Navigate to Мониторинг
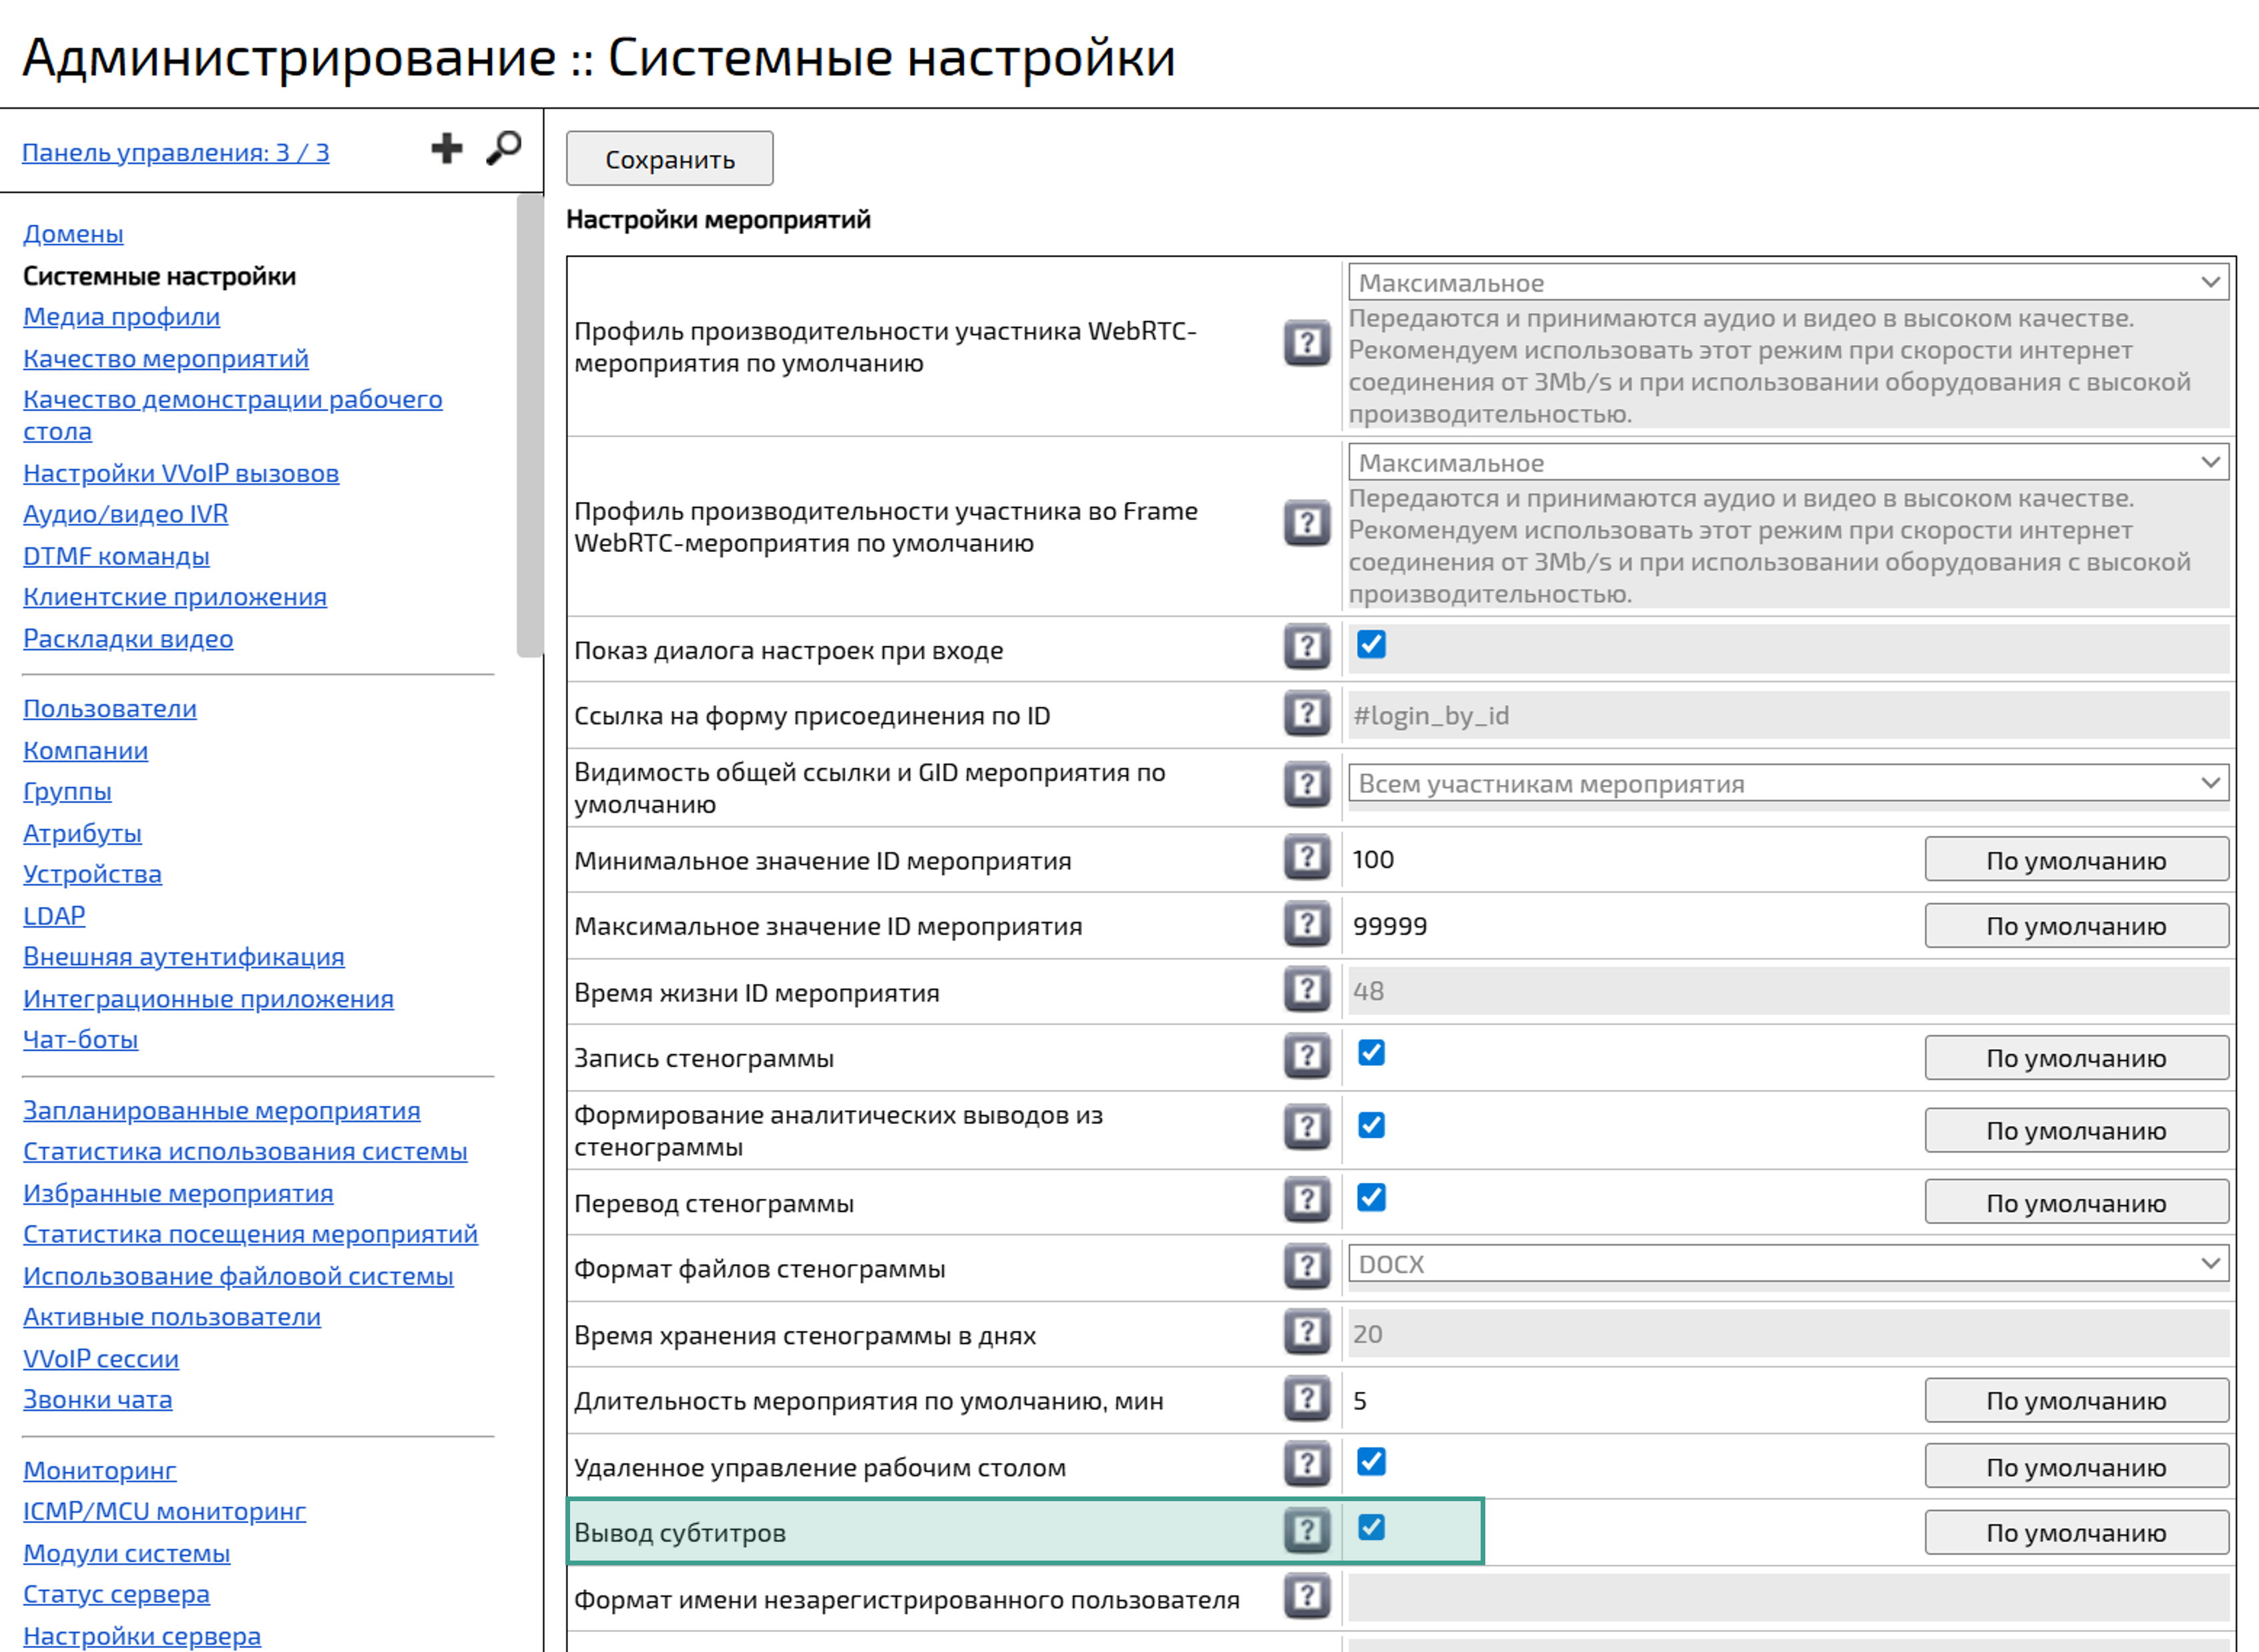This screenshot has height=1652, width=2259. 99,1469
